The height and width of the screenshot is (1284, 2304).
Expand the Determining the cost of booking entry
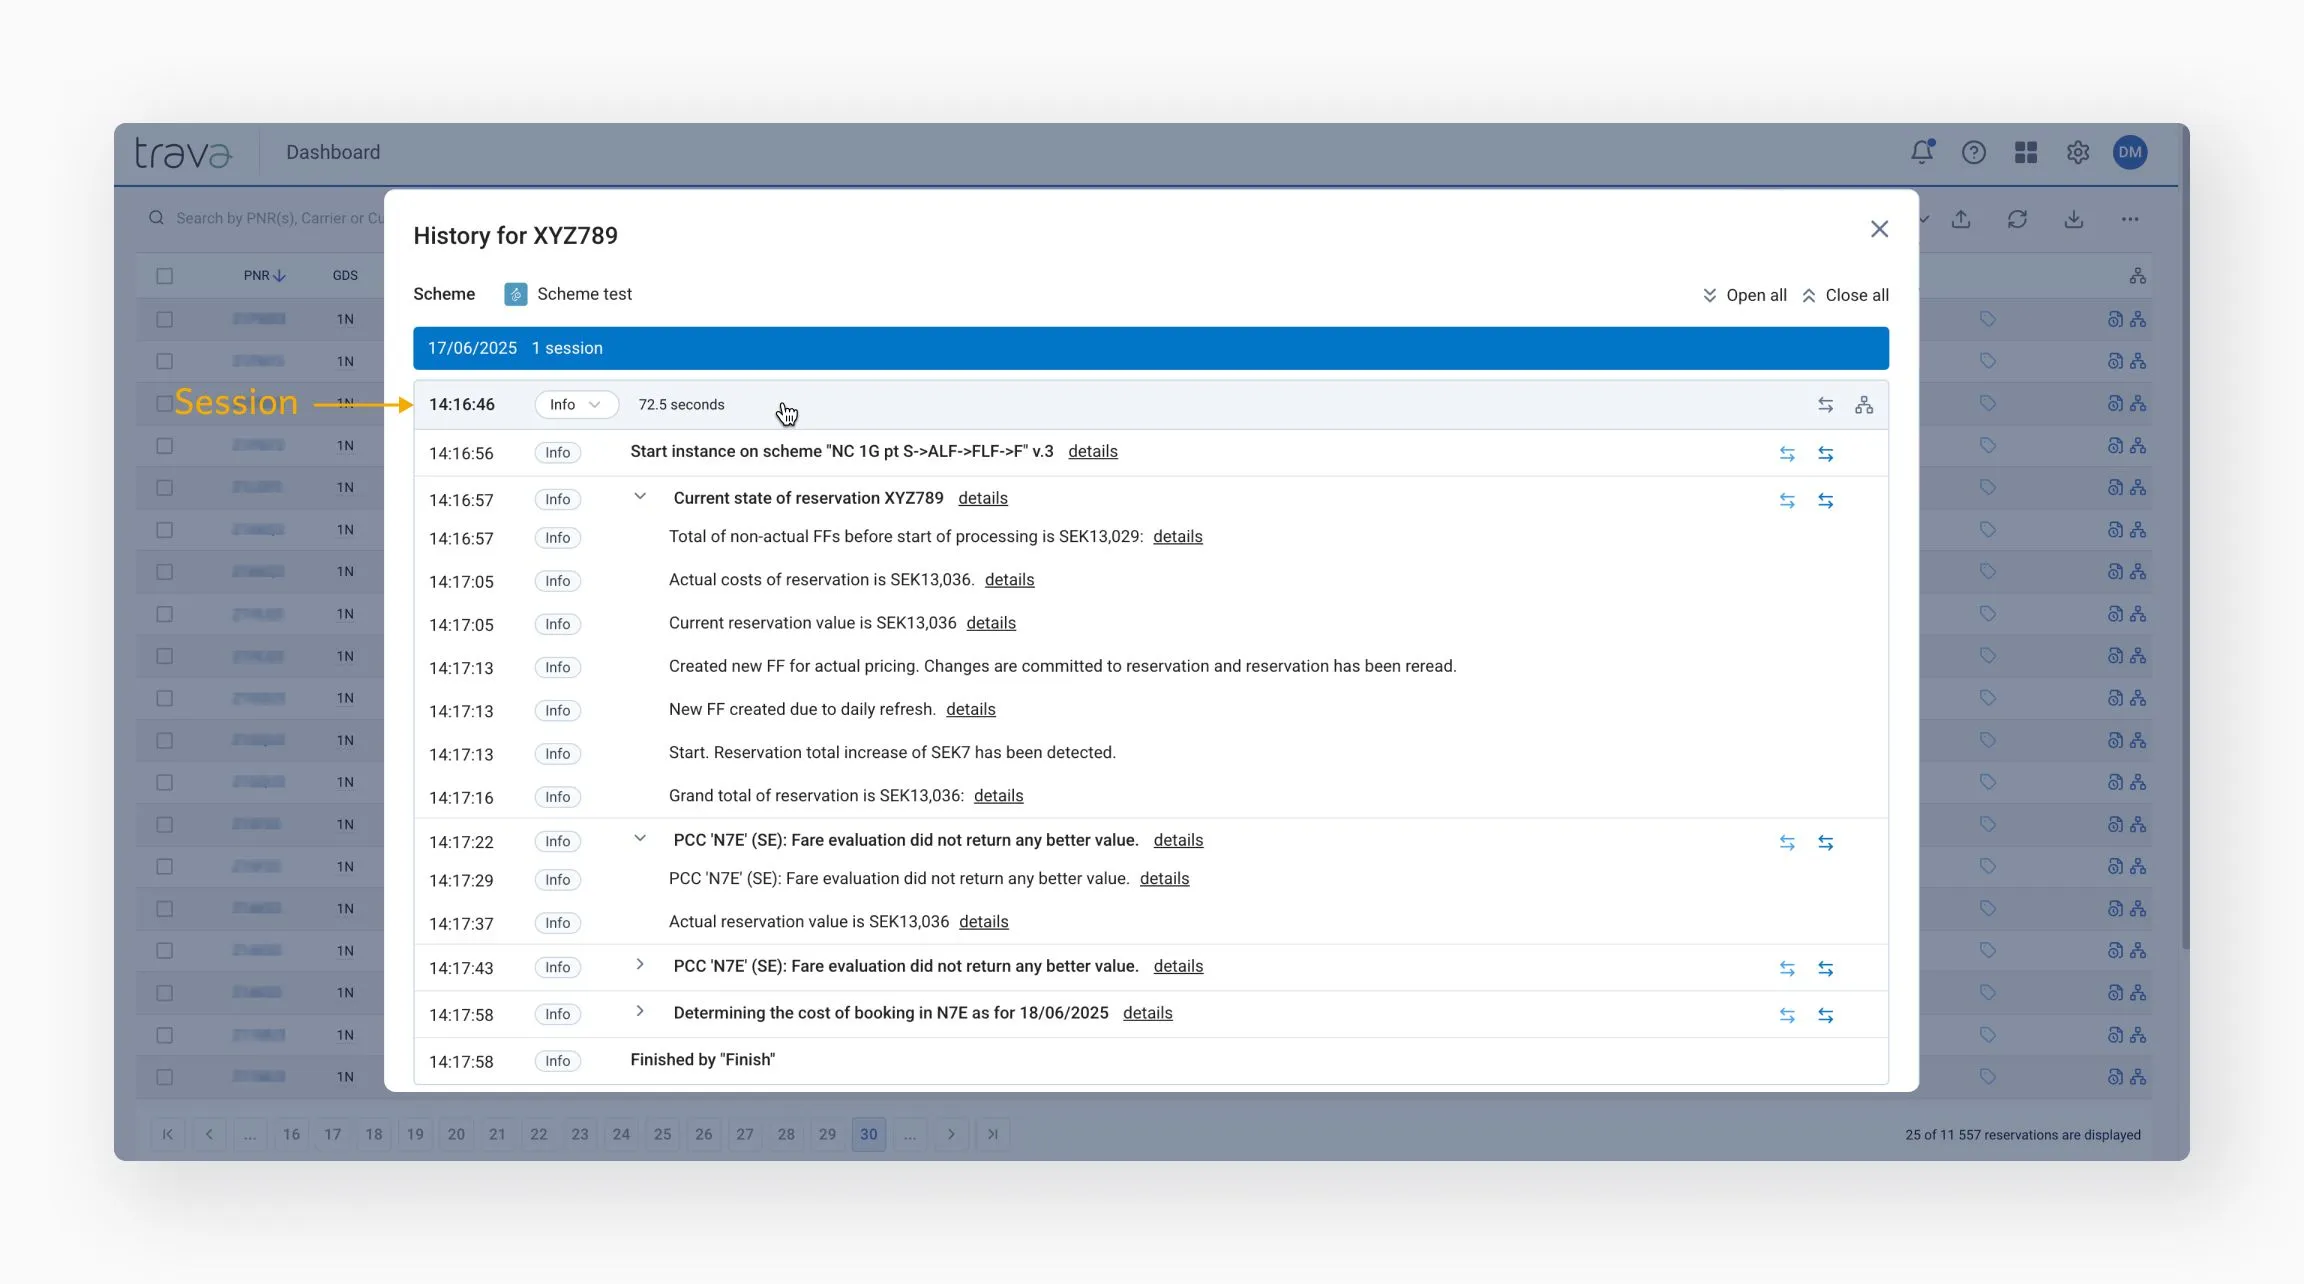coord(640,1012)
